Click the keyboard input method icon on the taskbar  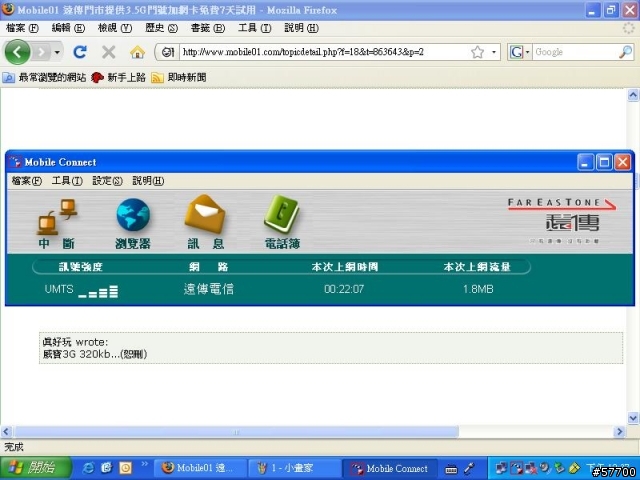coord(451,469)
